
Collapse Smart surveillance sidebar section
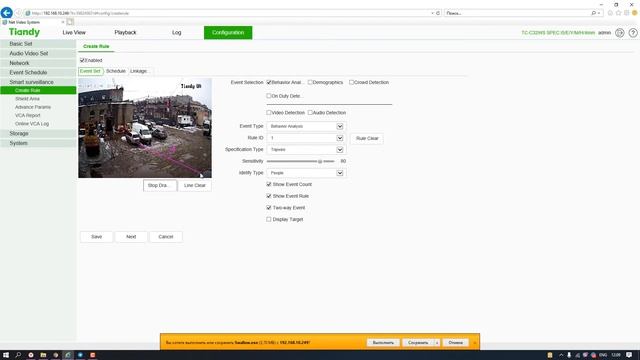pyautogui.click(x=38, y=82)
